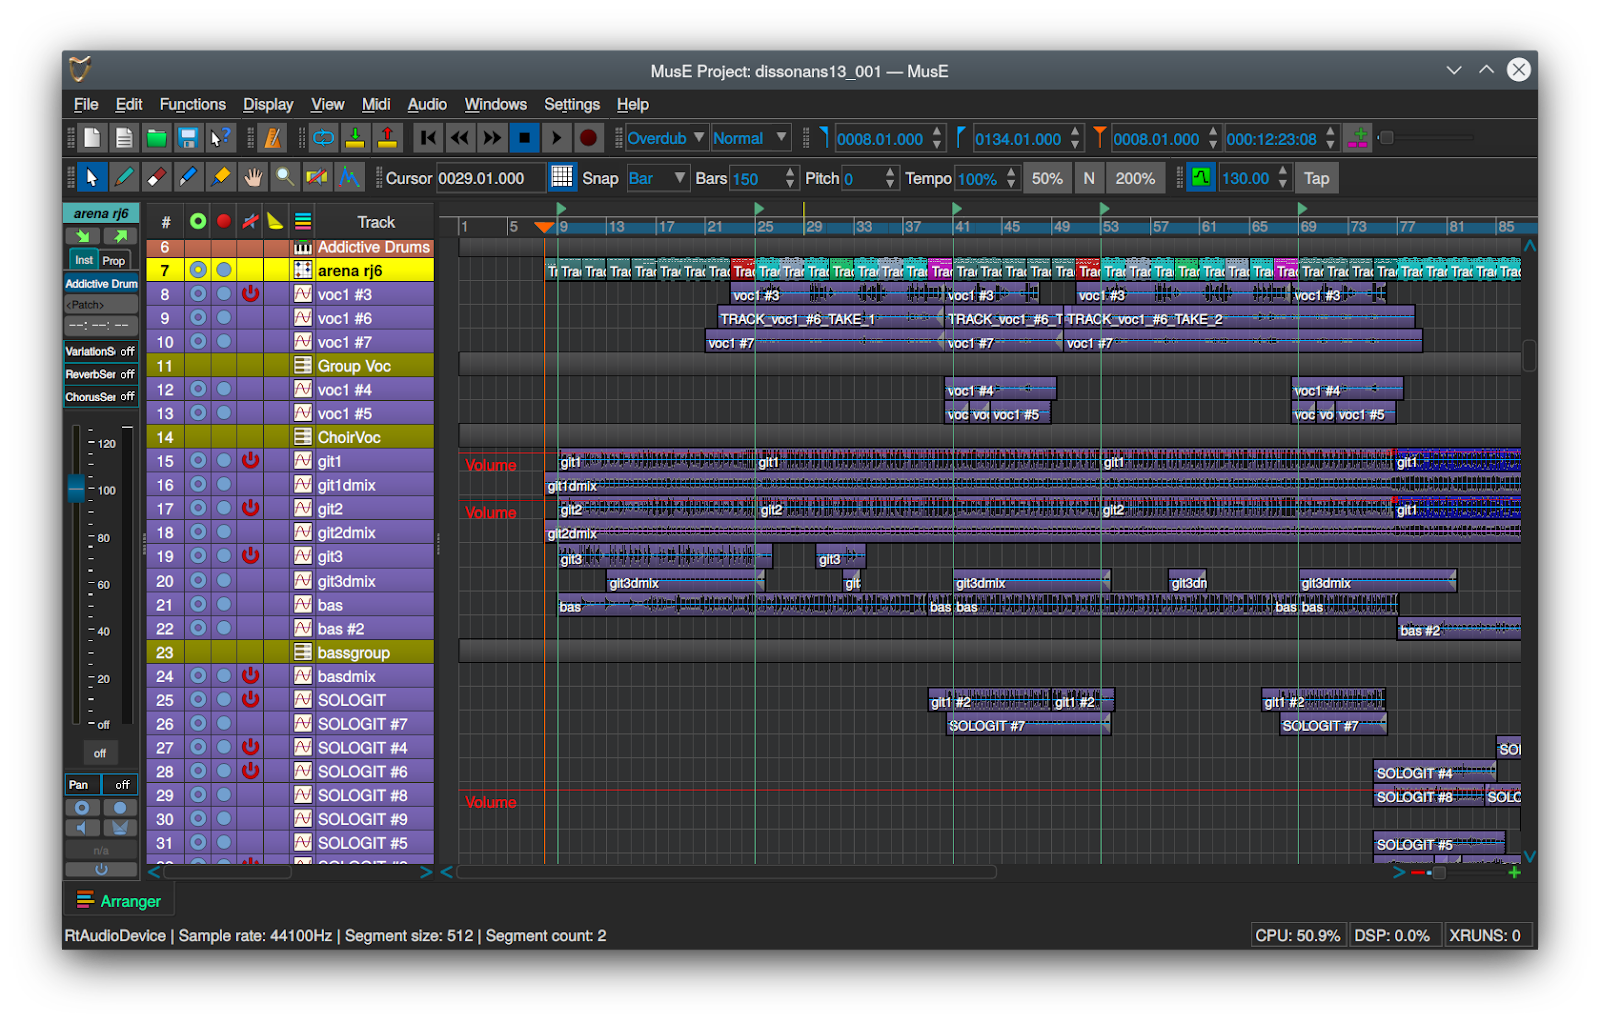Activate the hand pan tool

(253, 178)
